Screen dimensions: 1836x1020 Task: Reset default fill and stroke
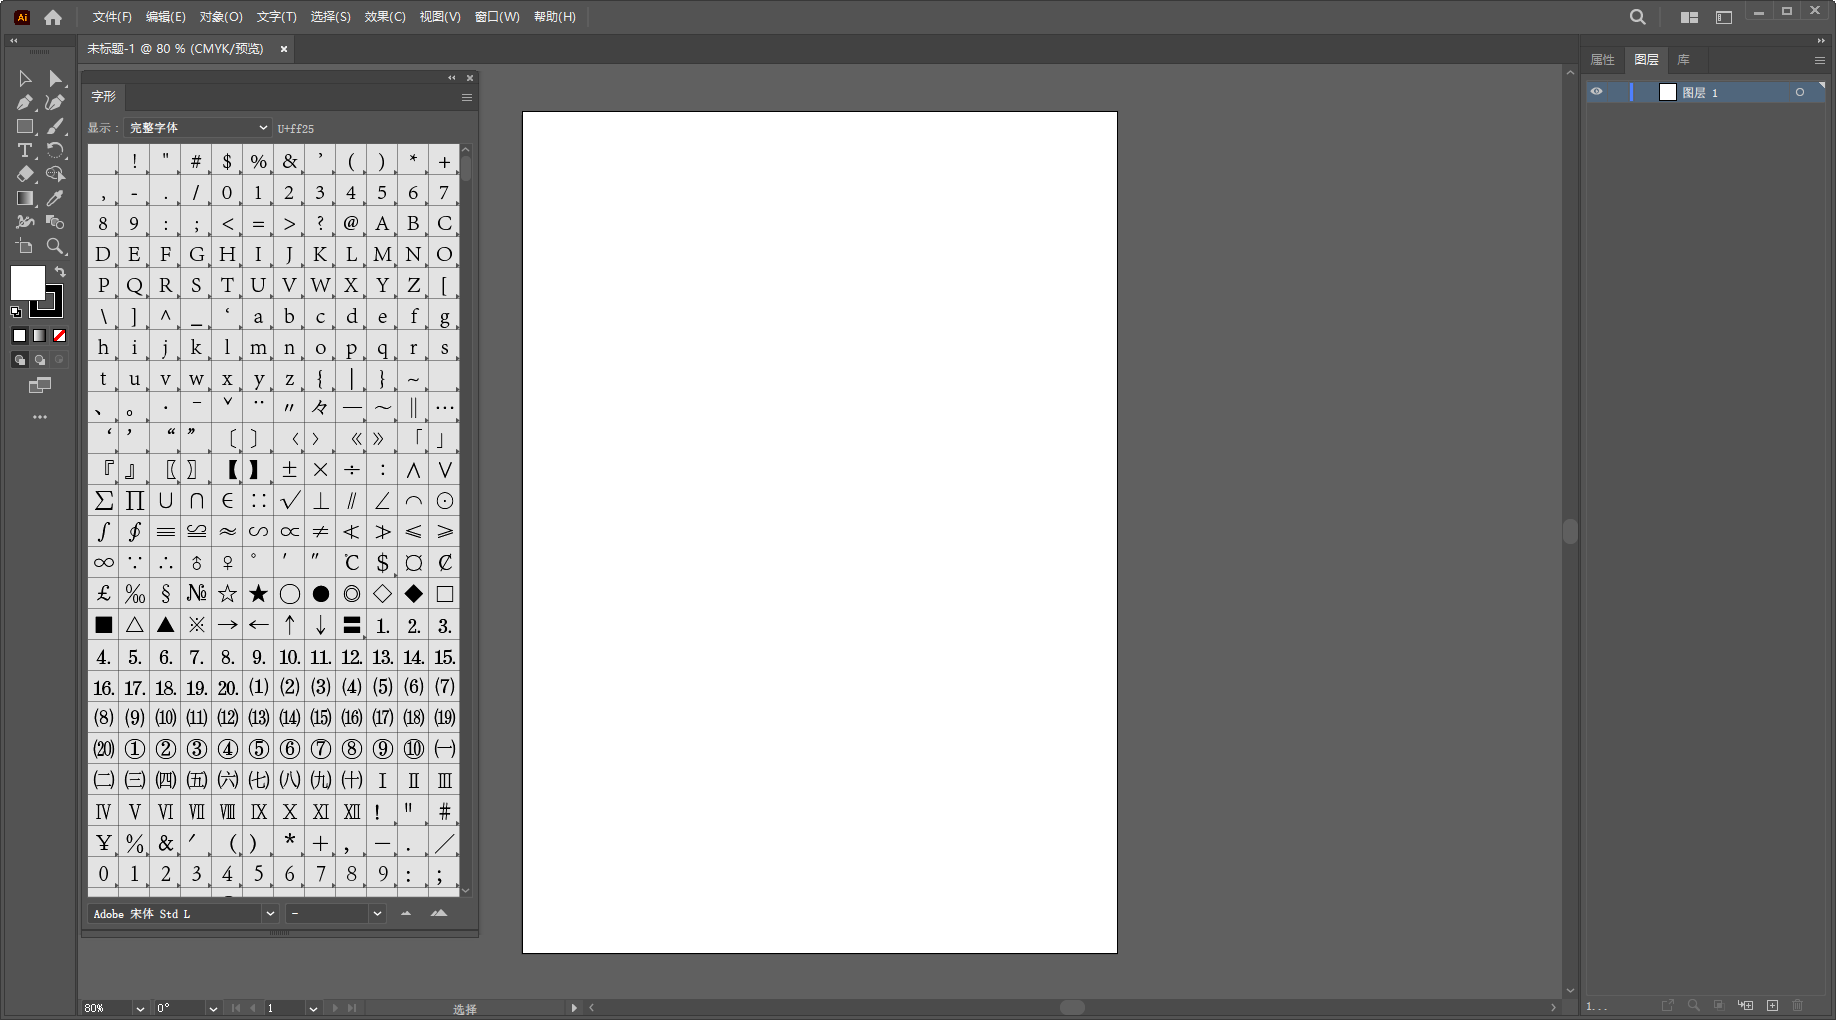16,312
